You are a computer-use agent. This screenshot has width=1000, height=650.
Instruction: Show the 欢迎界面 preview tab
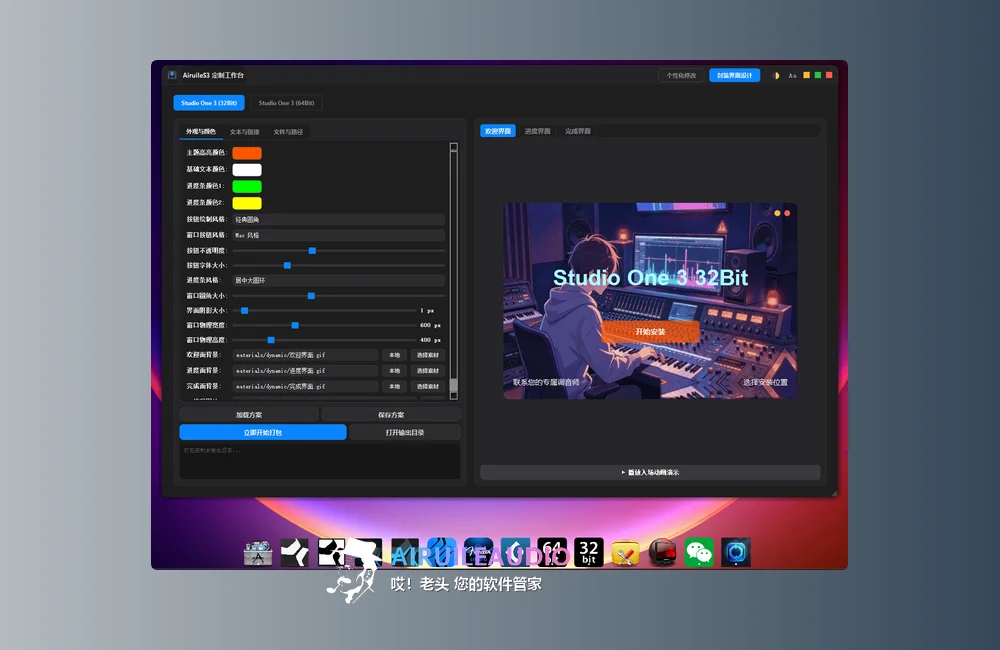[x=498, y=131]
